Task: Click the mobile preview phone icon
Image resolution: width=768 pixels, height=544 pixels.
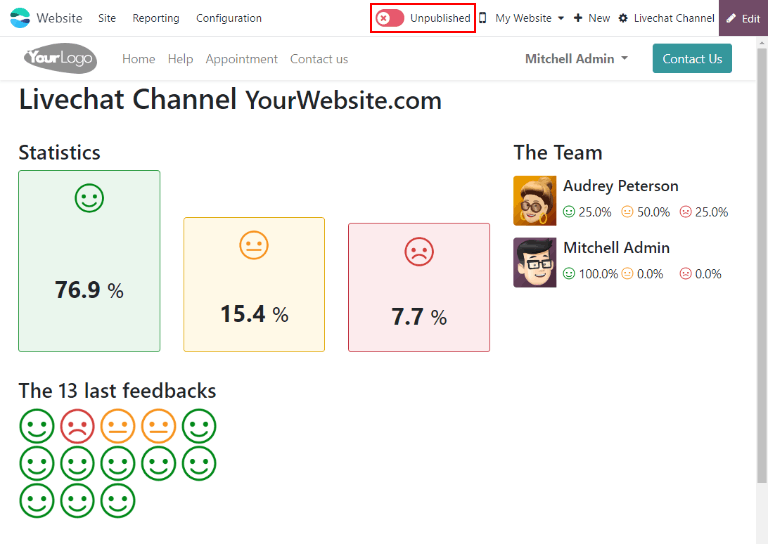Action: coord(483,18)
